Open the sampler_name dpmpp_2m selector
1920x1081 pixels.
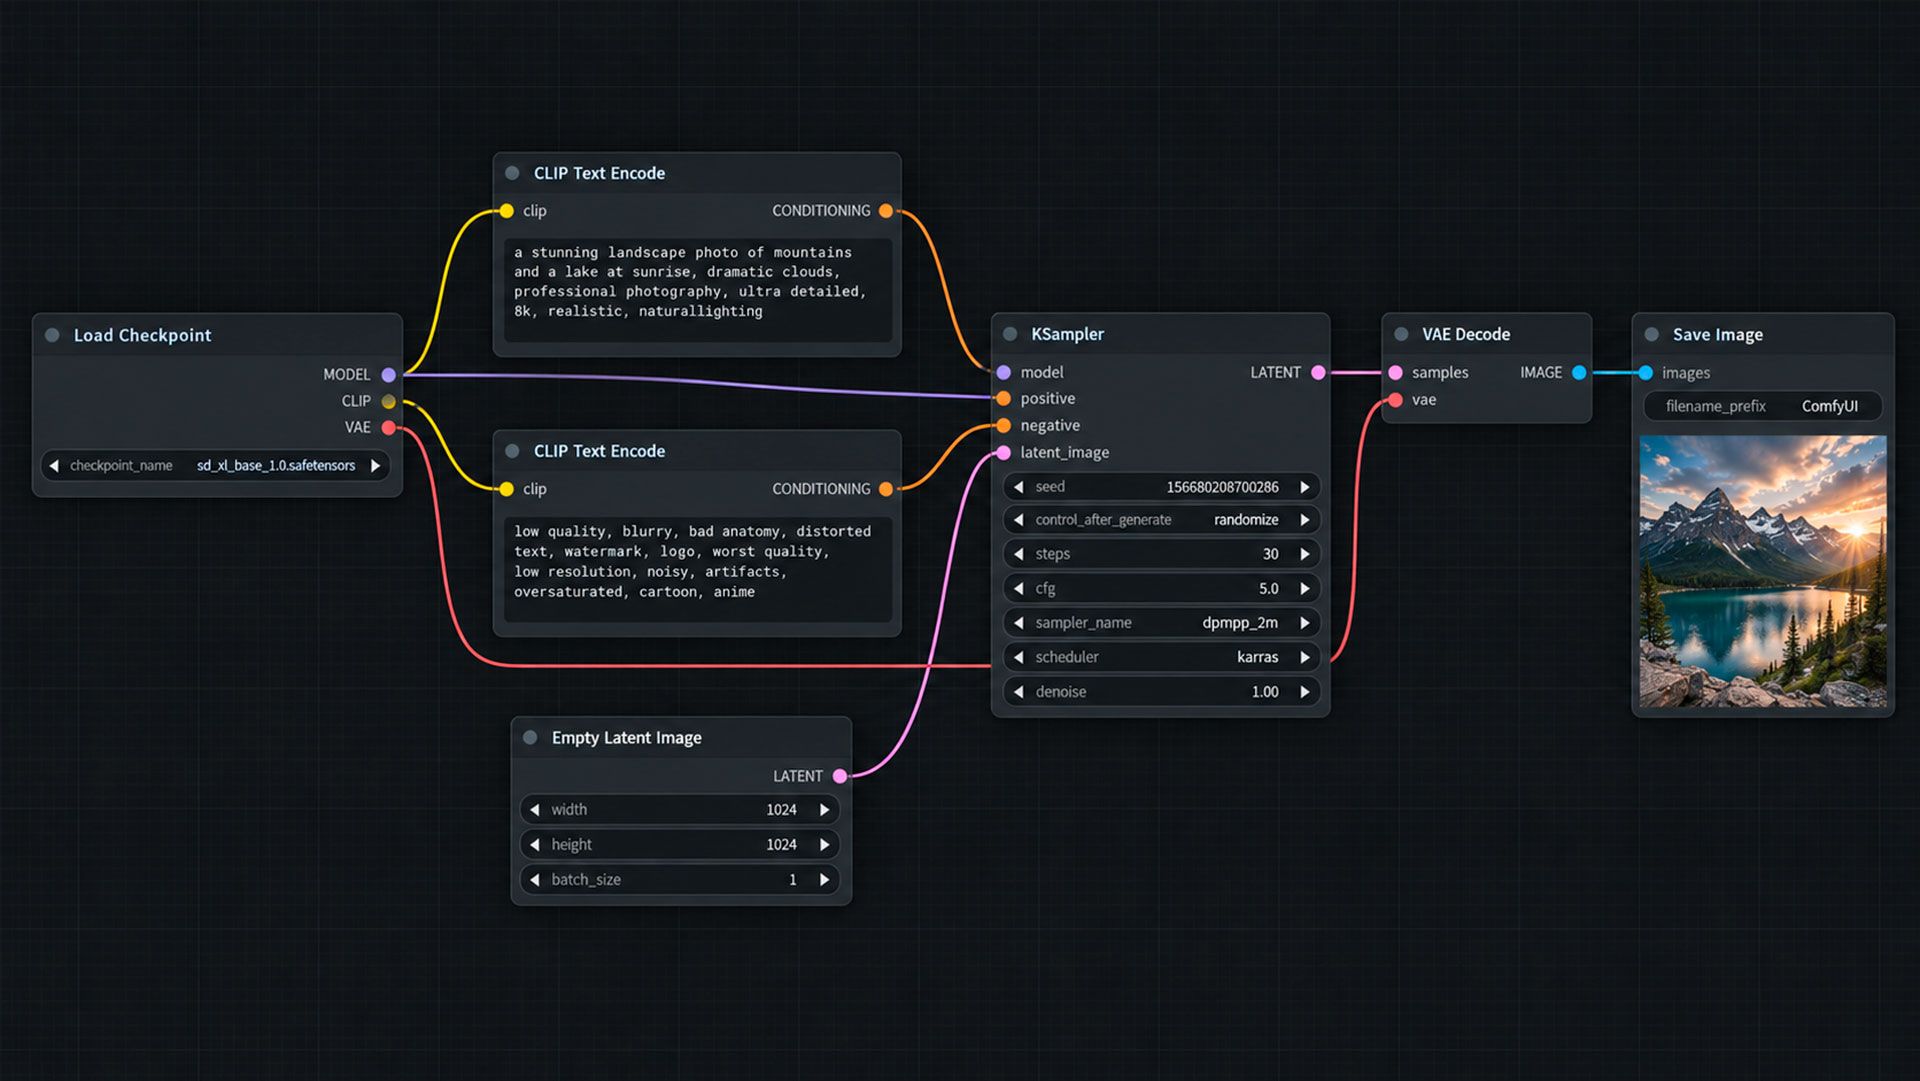[1161, 623]
